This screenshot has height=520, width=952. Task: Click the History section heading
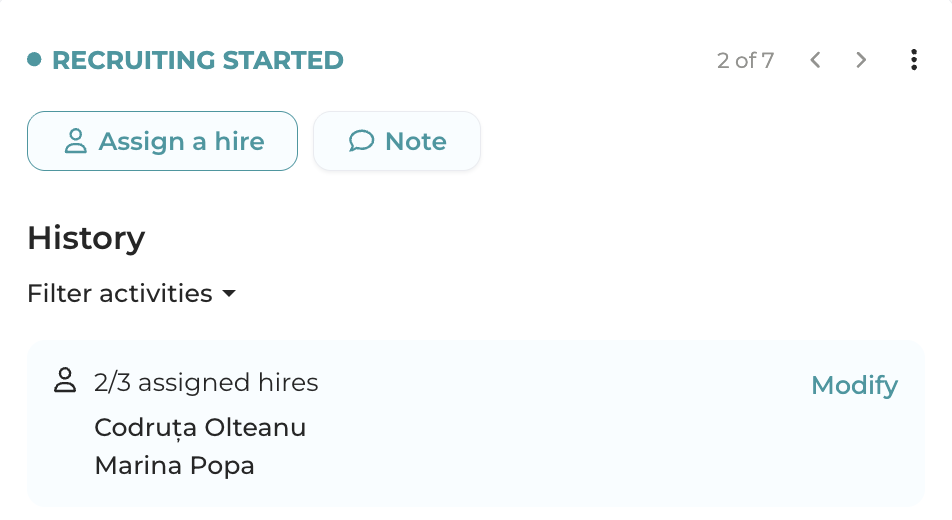(86, 238)
